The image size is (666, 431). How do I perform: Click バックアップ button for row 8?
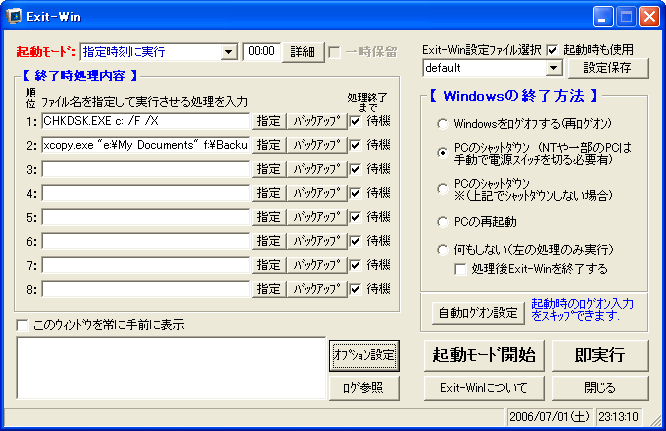pyautogui.click(x=317, y=289)
